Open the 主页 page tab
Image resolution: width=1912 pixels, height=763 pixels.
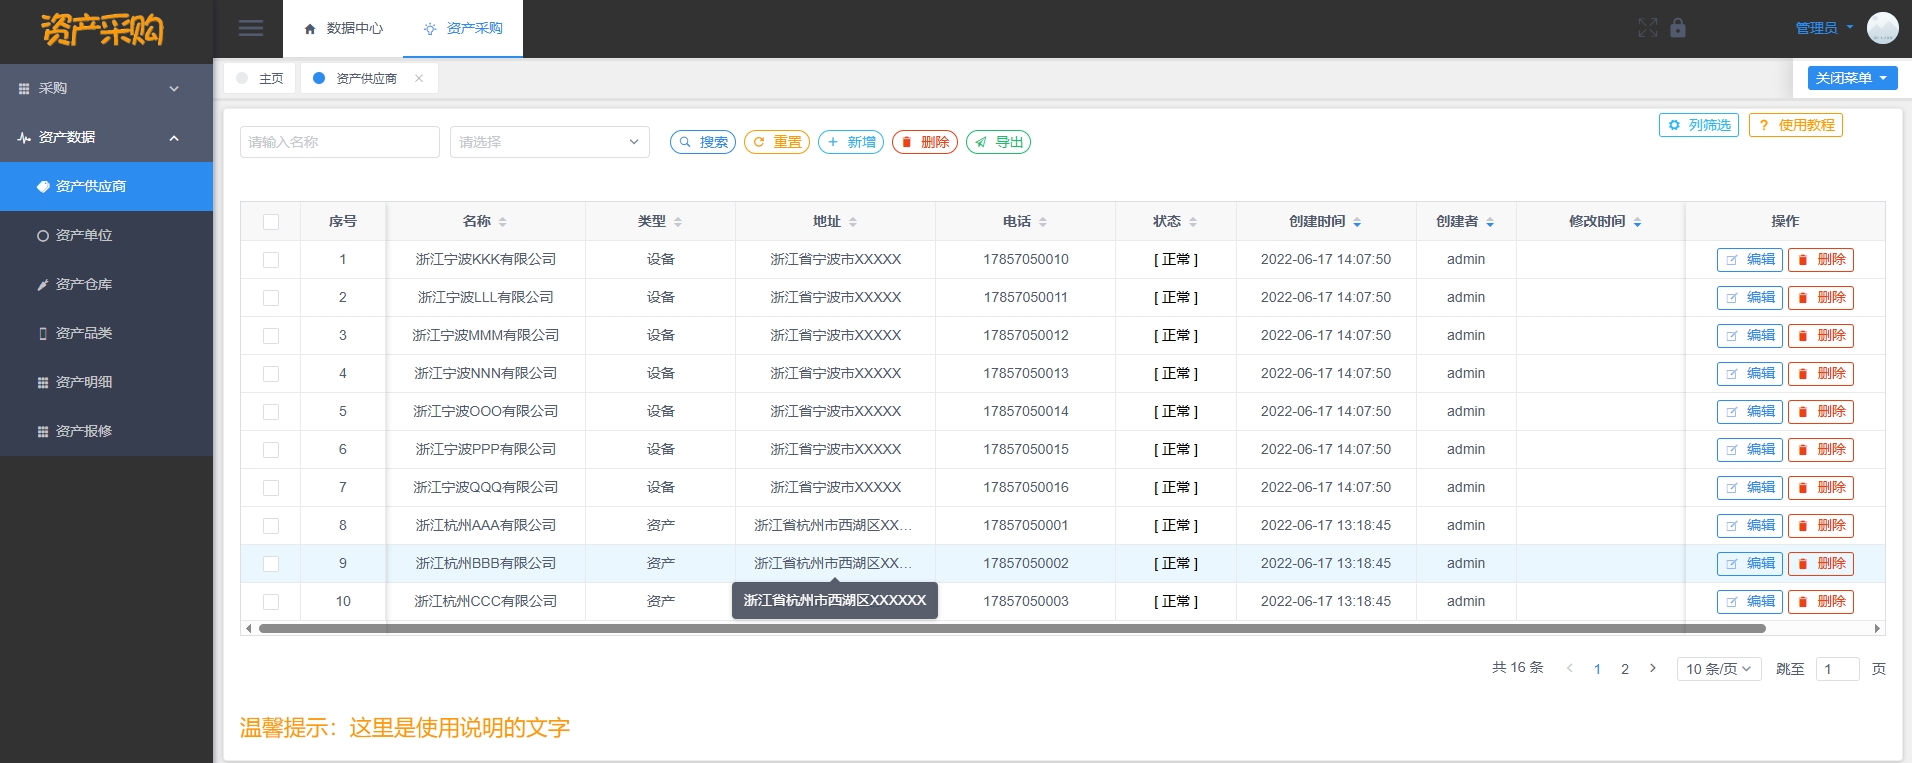(260, 78)
